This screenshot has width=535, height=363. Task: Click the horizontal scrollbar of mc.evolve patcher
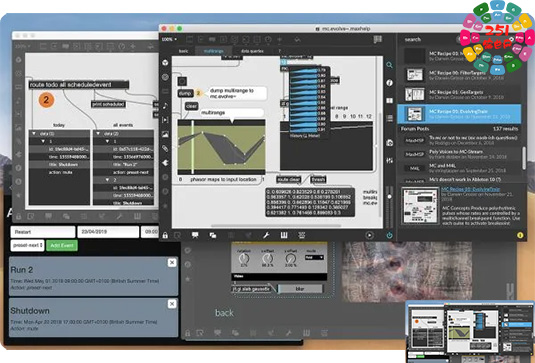(x=276, y=226)
